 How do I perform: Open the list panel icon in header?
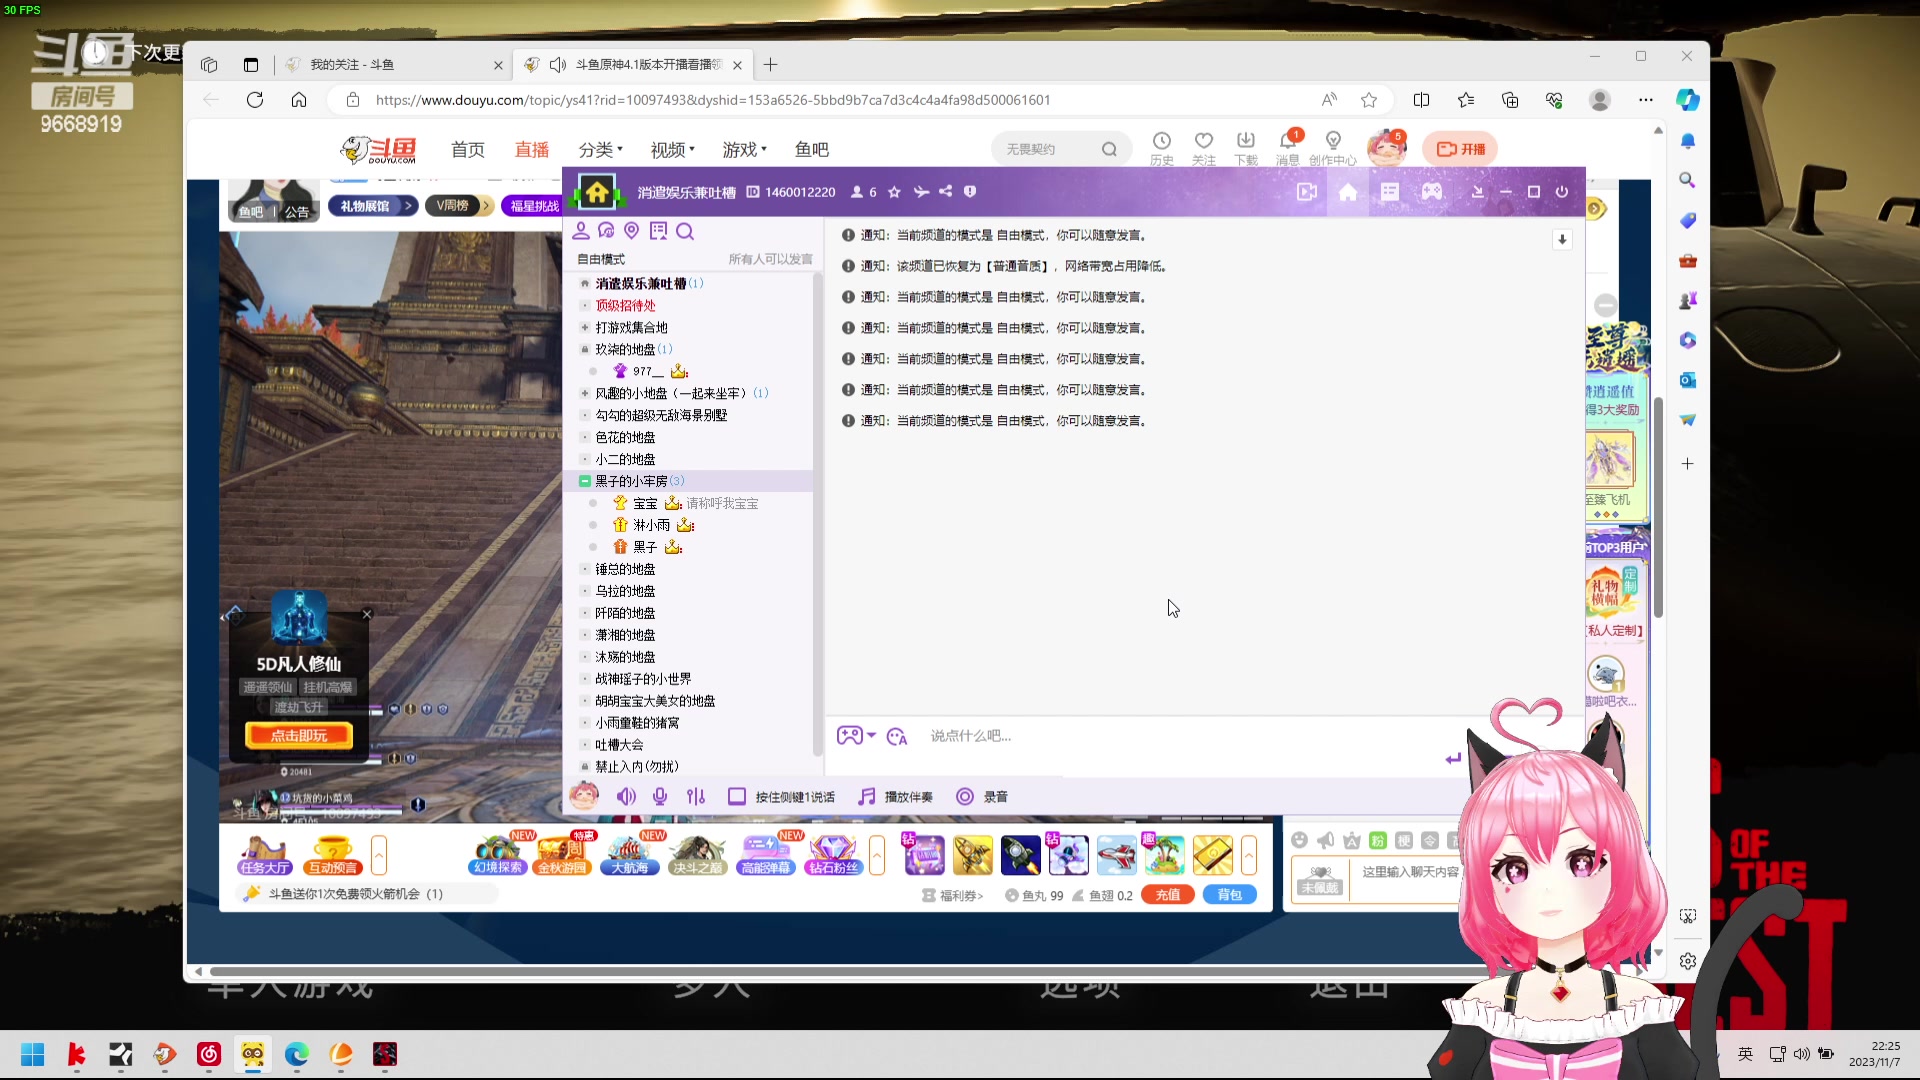pyautogui.click(x=1390, y=192)
